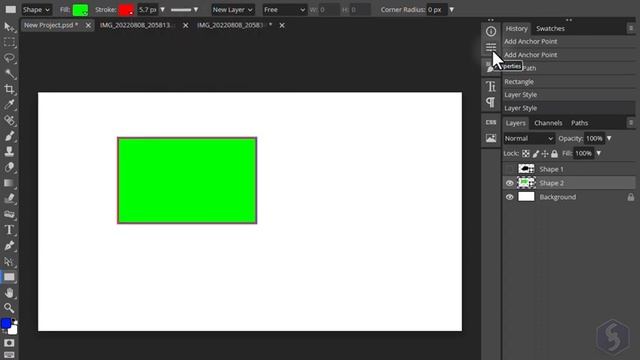Viewport: 640px width, 360px height.
Task: Open the Paragraph panel icon
Action: 491,102
